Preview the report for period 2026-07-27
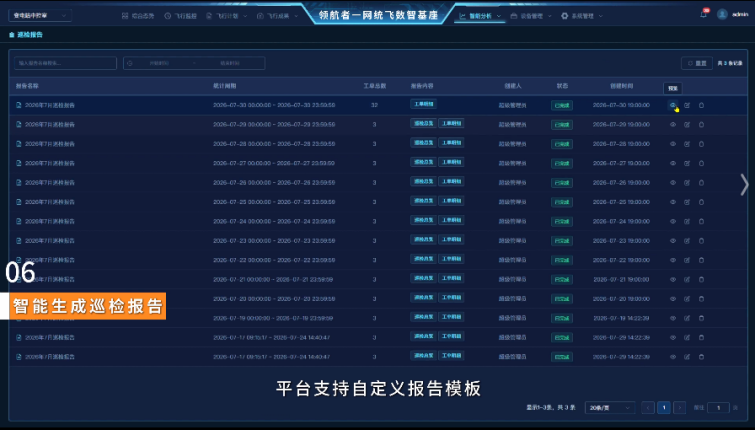The height and width of the screenshot is (430, 756). click(x=673, y=163)
